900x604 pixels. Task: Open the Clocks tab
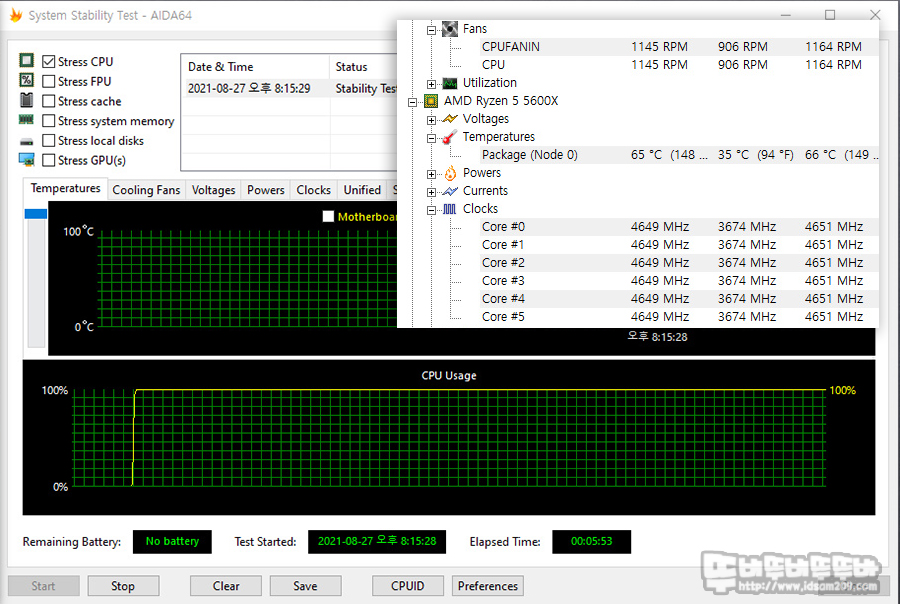click(313, 190)
